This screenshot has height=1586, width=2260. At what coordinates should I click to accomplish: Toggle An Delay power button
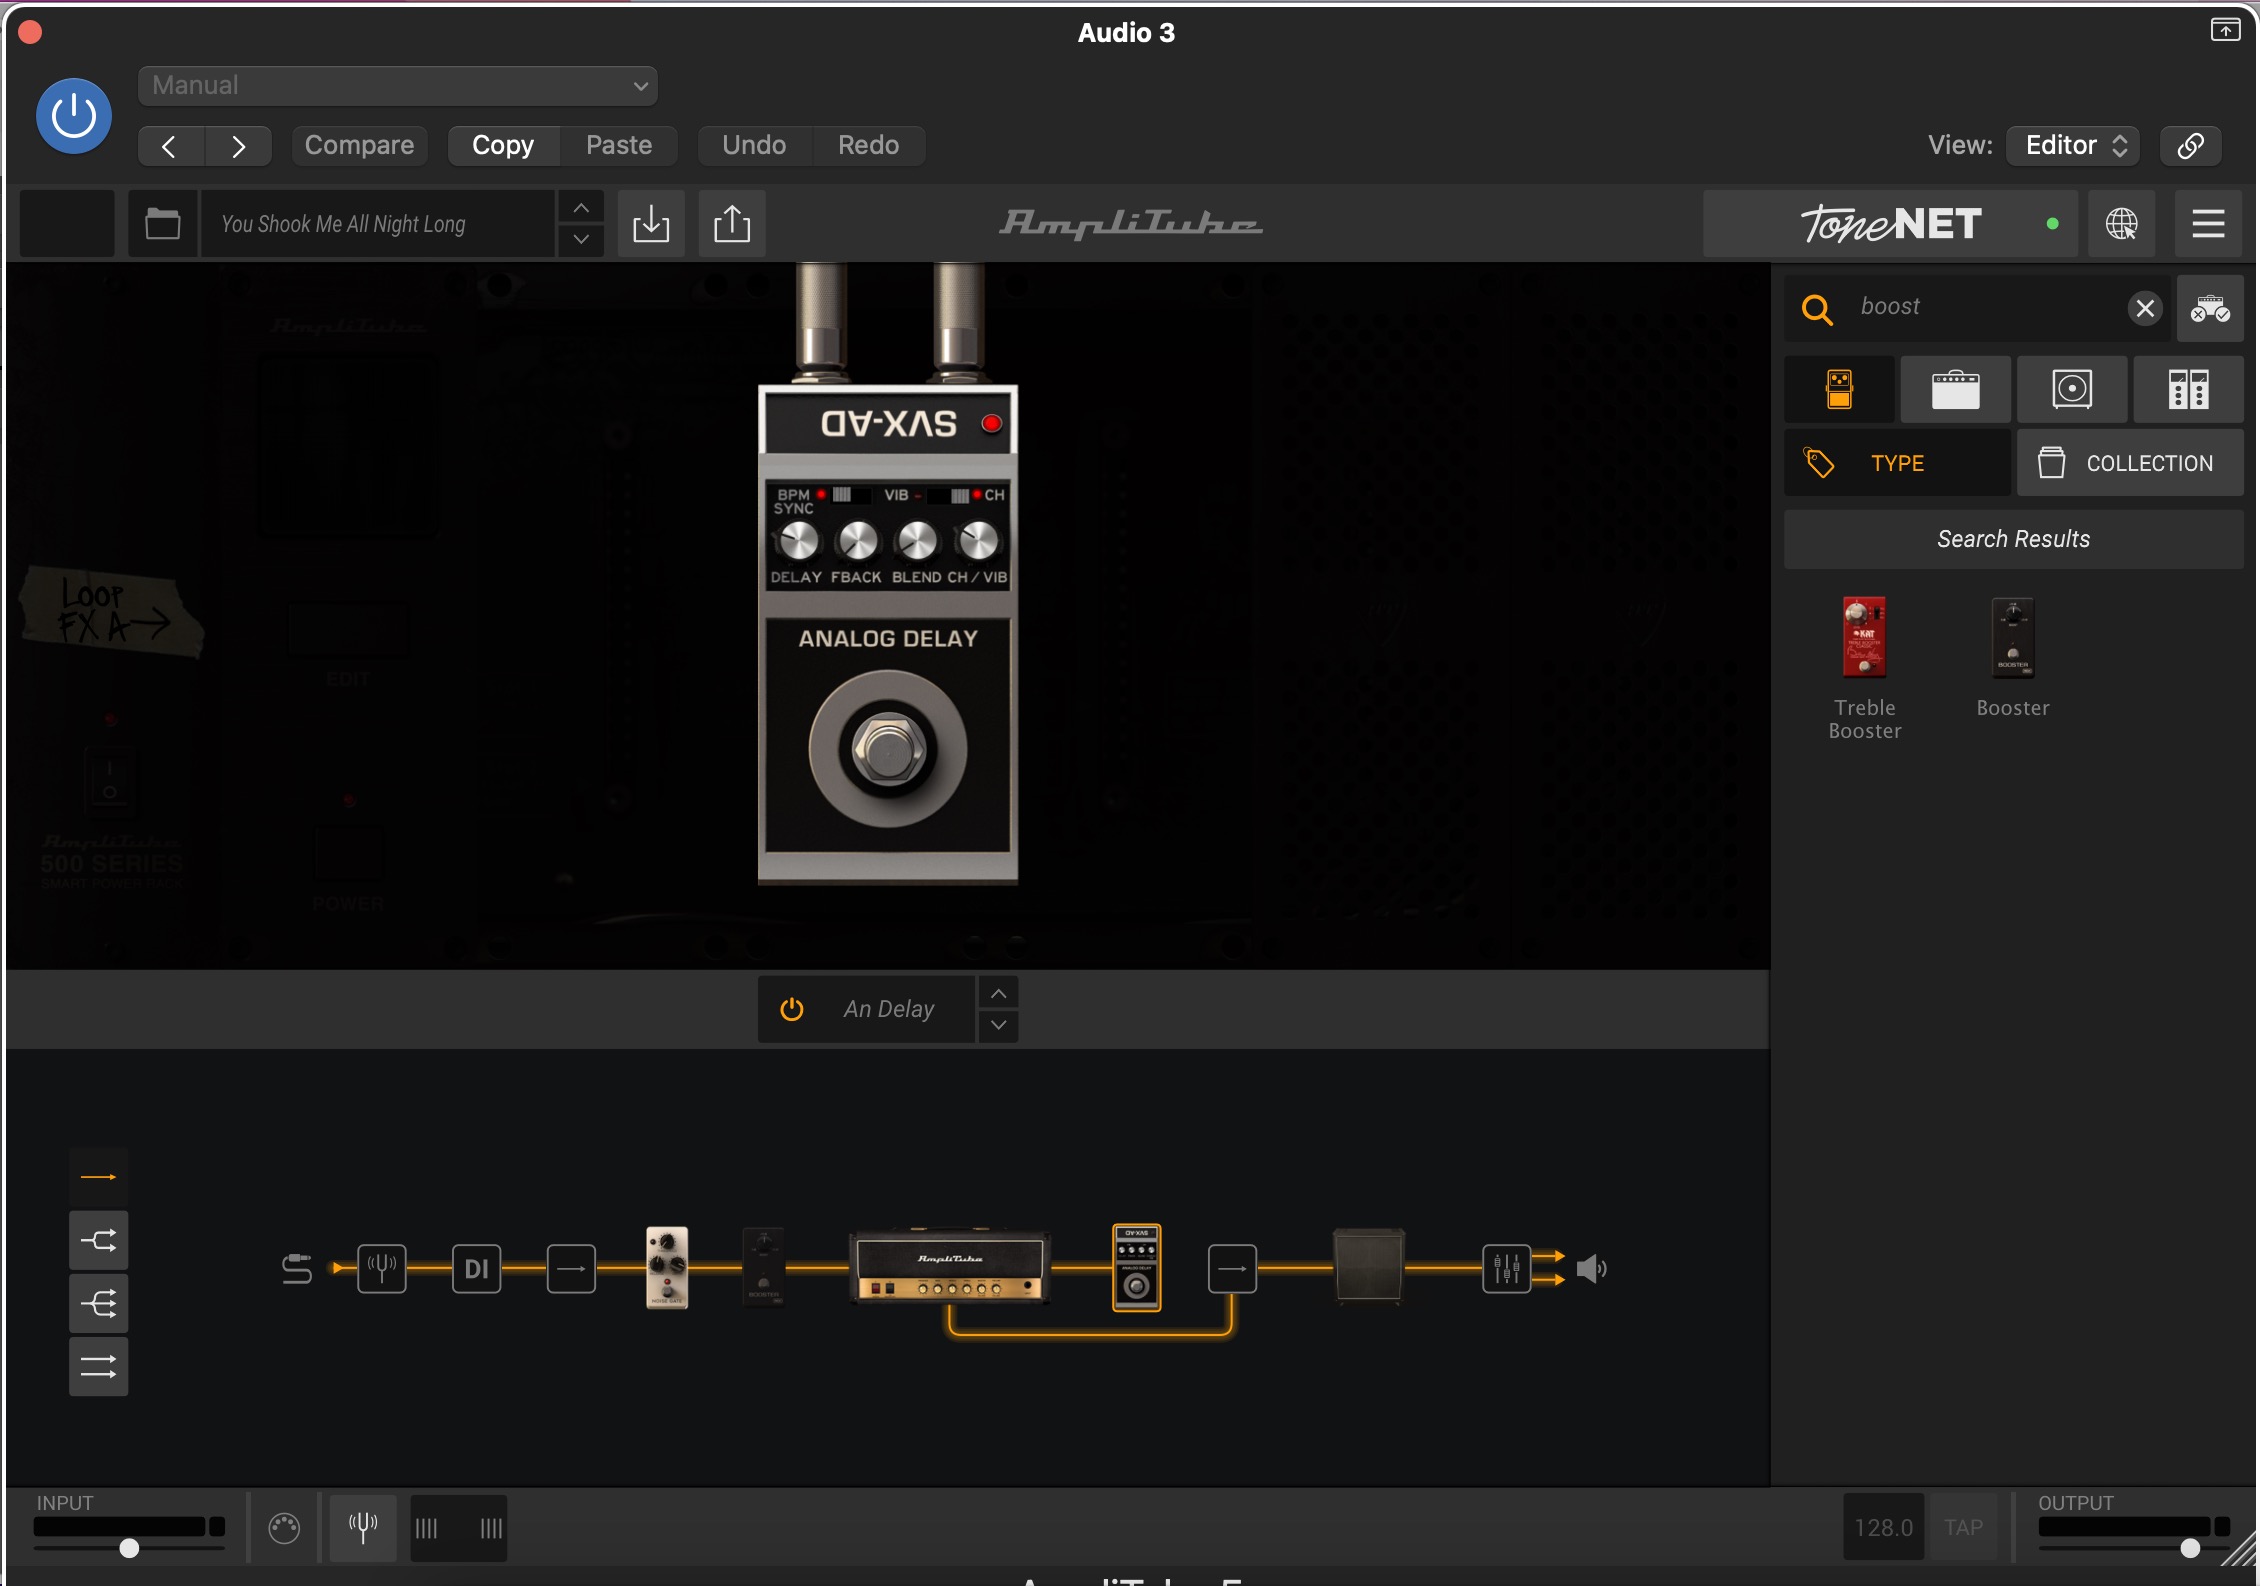click(792, 1009)
